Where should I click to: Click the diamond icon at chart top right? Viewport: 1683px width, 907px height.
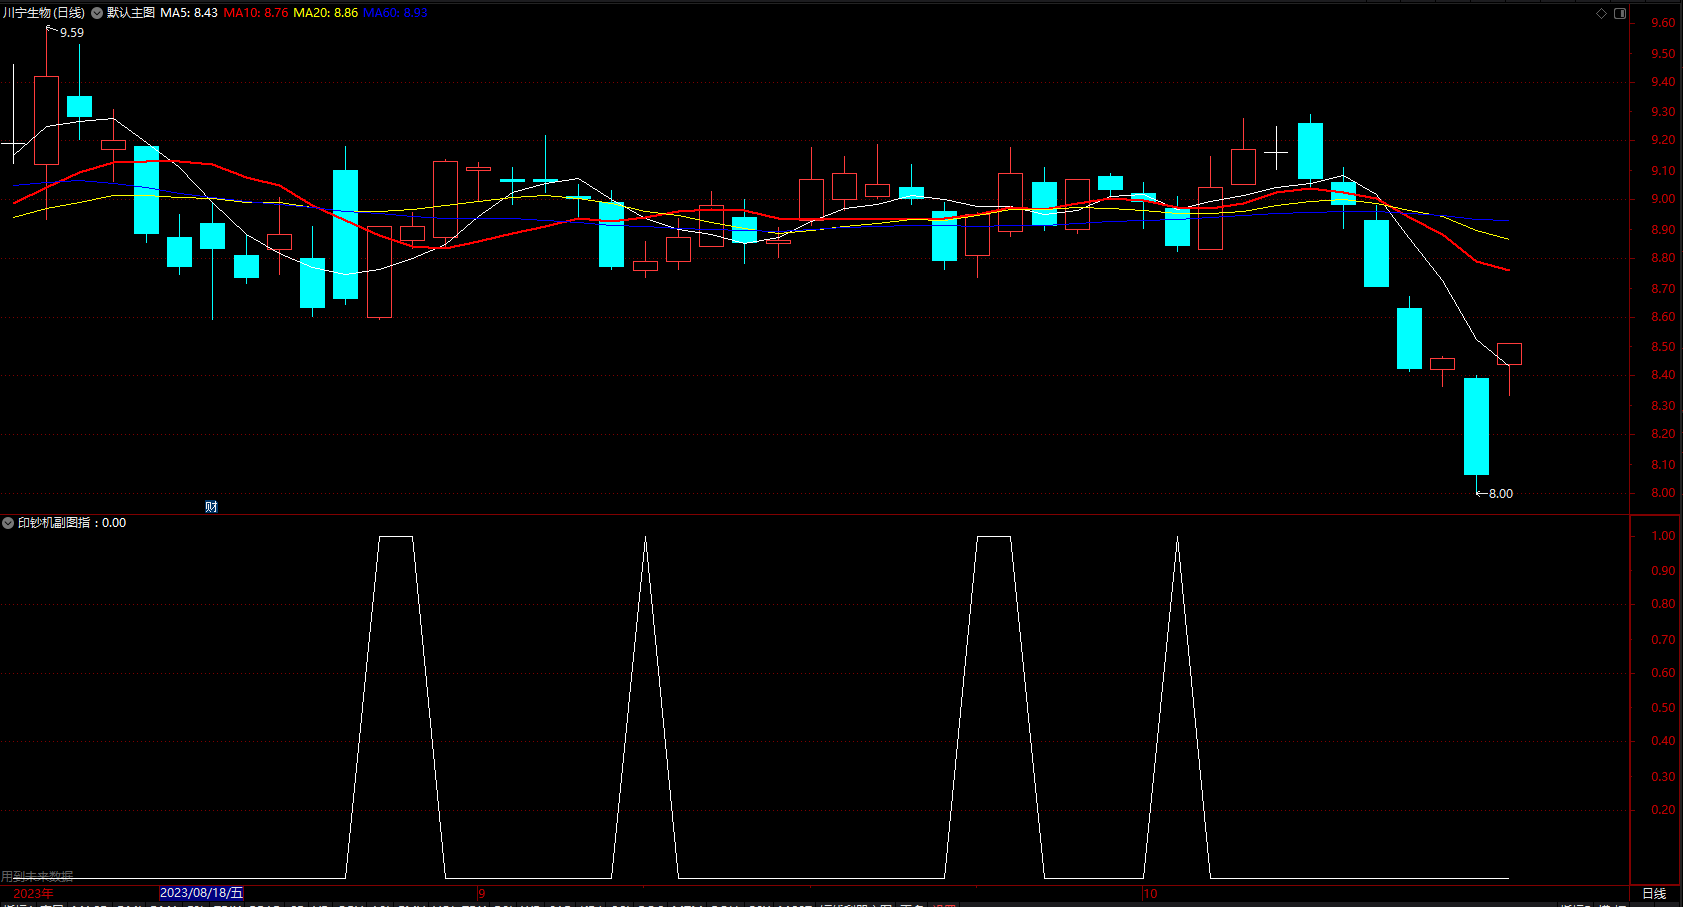click(x=1601, y=13)
